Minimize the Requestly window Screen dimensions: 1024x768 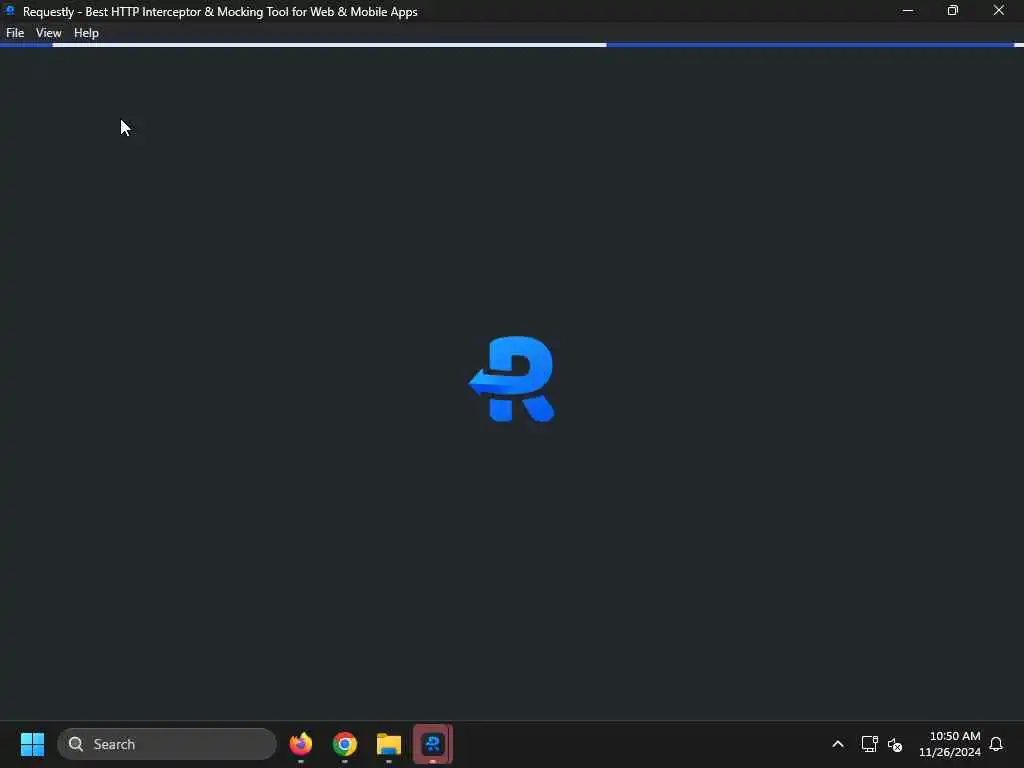pos(908,11)
